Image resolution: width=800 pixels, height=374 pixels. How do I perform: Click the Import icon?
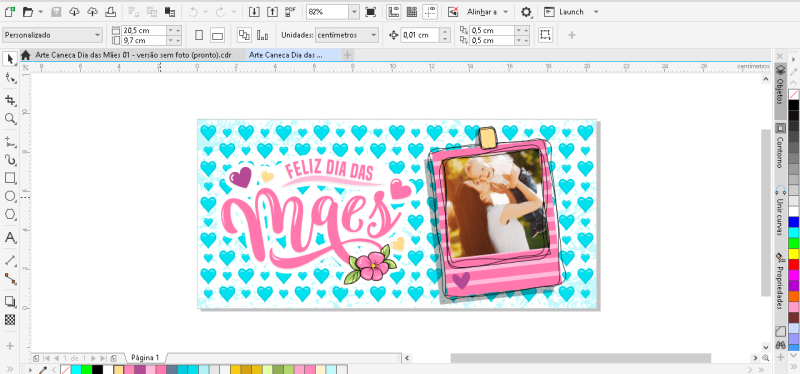(254, 11)
